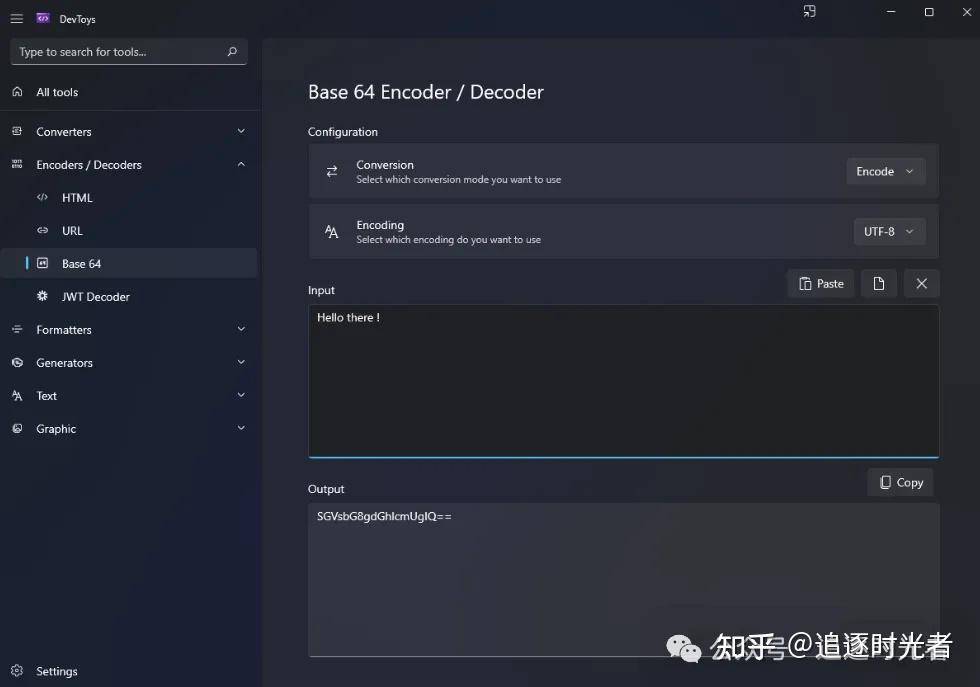Click the Base 64 sidebar icon

42,263
